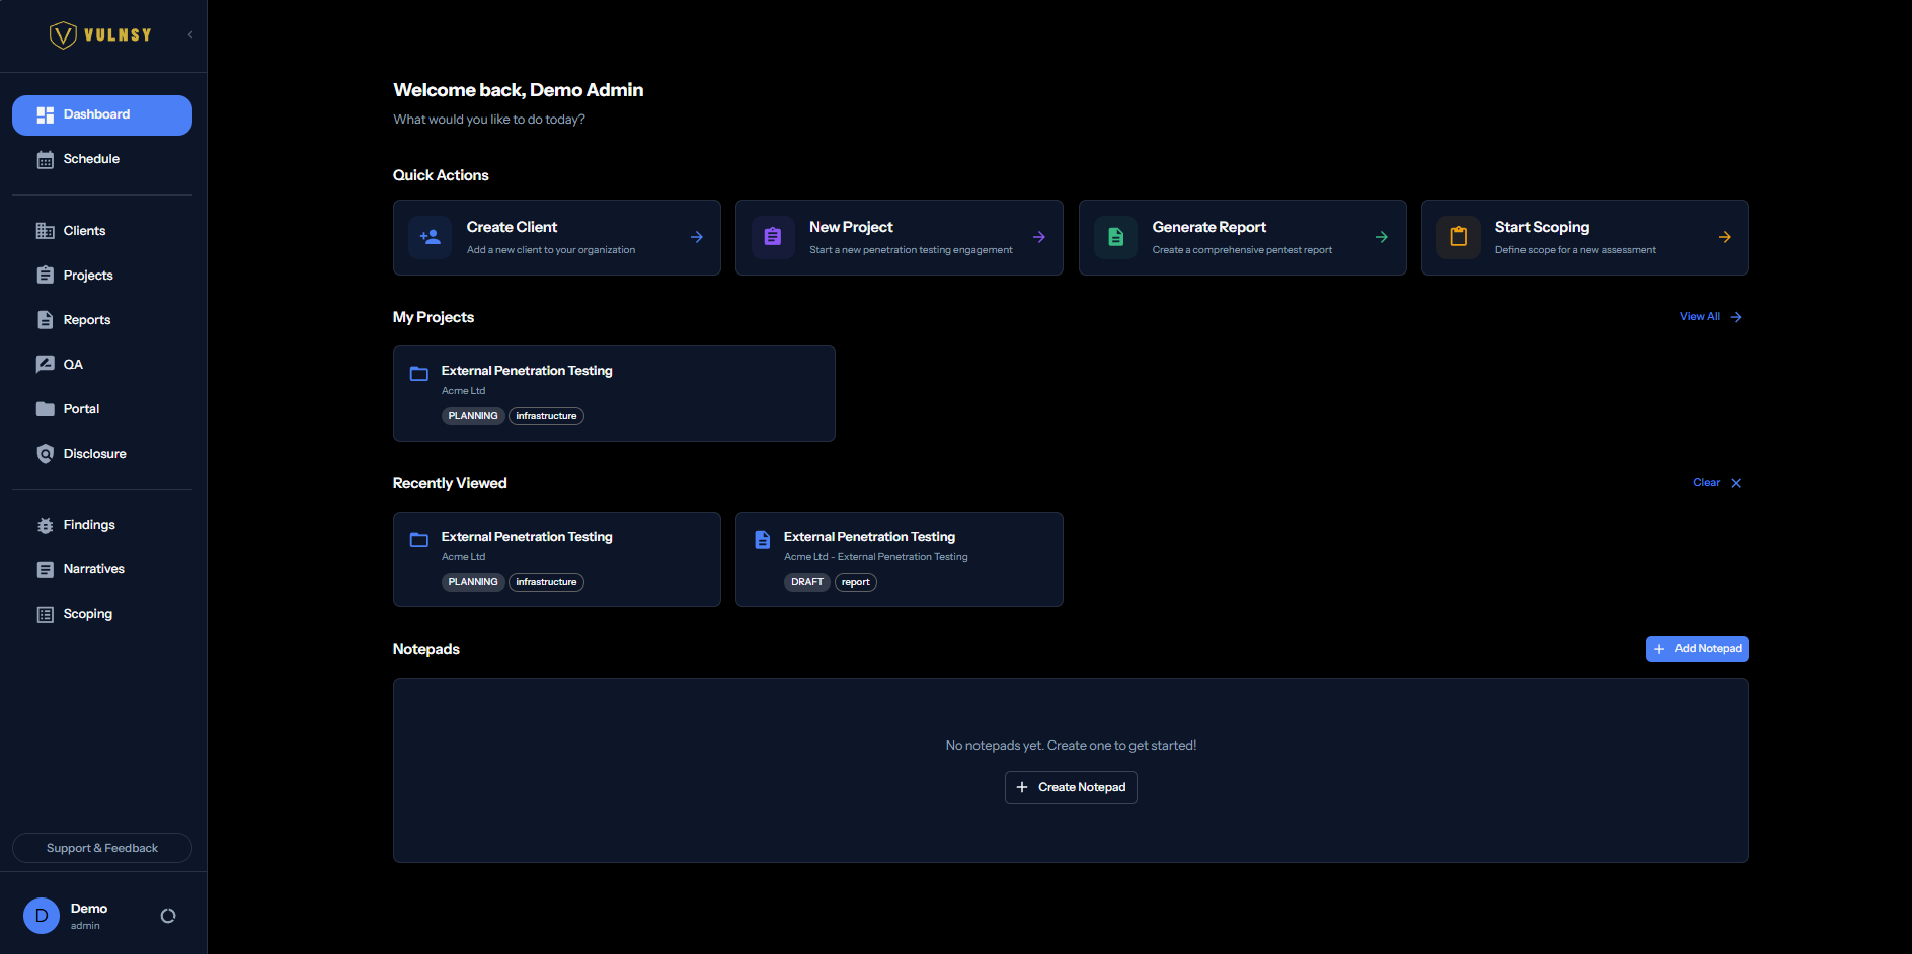Open Projects in the sidebar
This screenshot has width=1912, height=954.
pyautogui.click(x=102, y=275)
